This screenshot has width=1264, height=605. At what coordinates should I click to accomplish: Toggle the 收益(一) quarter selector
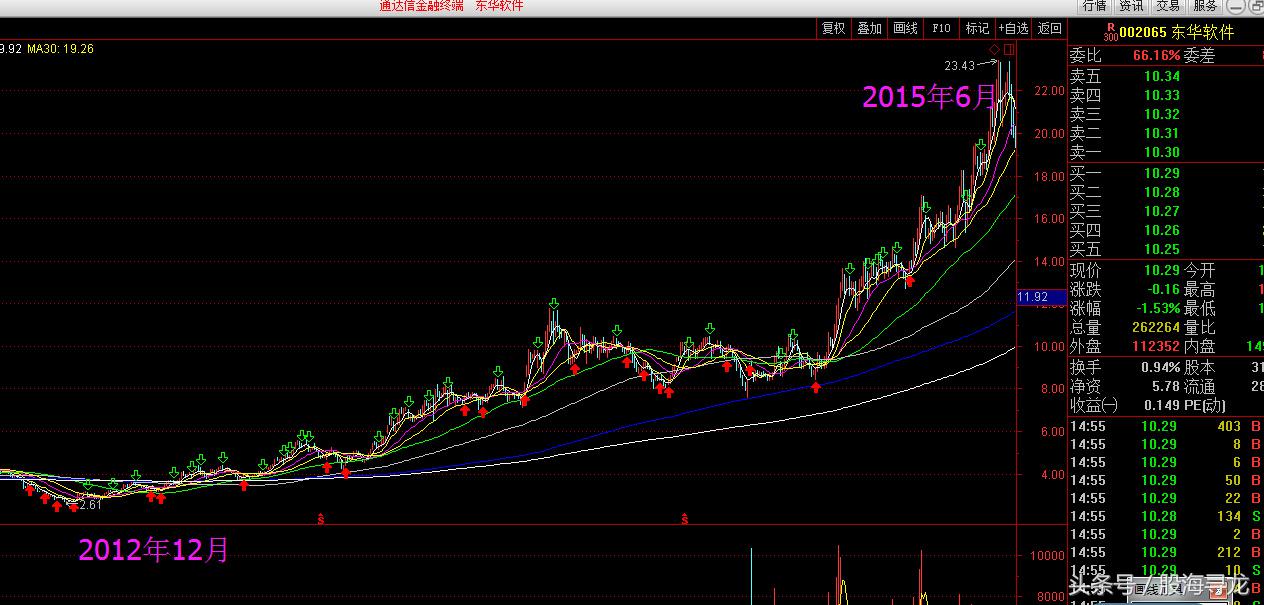[1094, 405]
